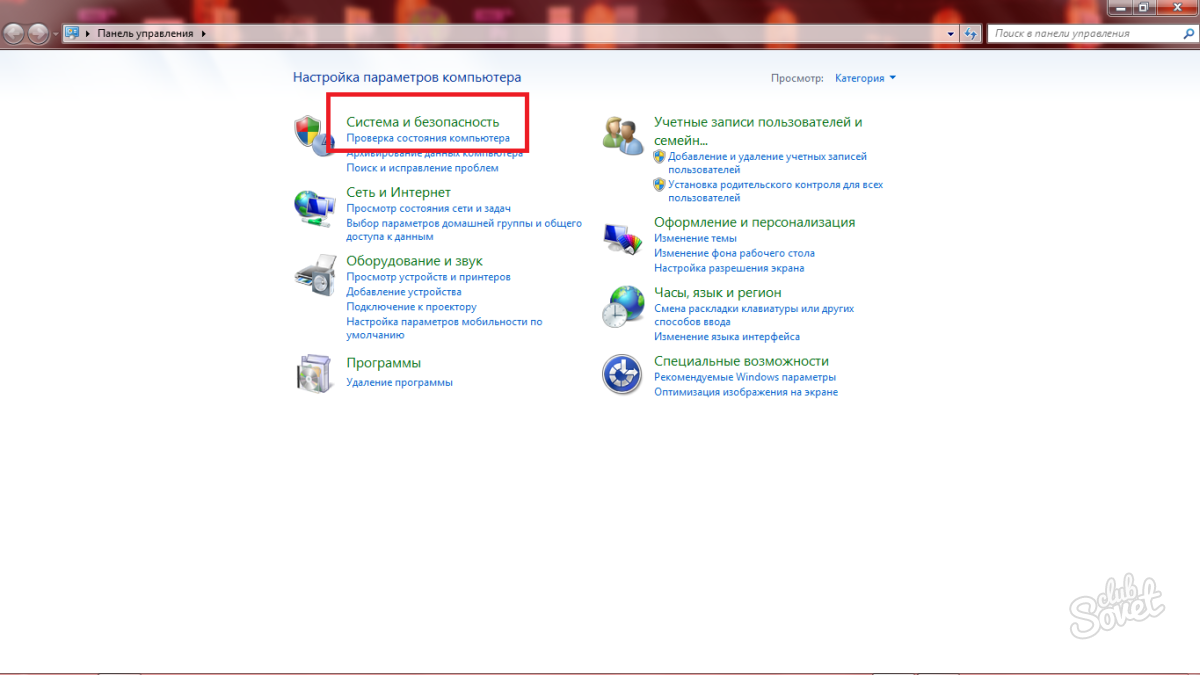Image resolution: width=1200 pixels, height=675 pixels.
Task: Click Панель управления in address breadcrumb
Action: tap(145, 34)
